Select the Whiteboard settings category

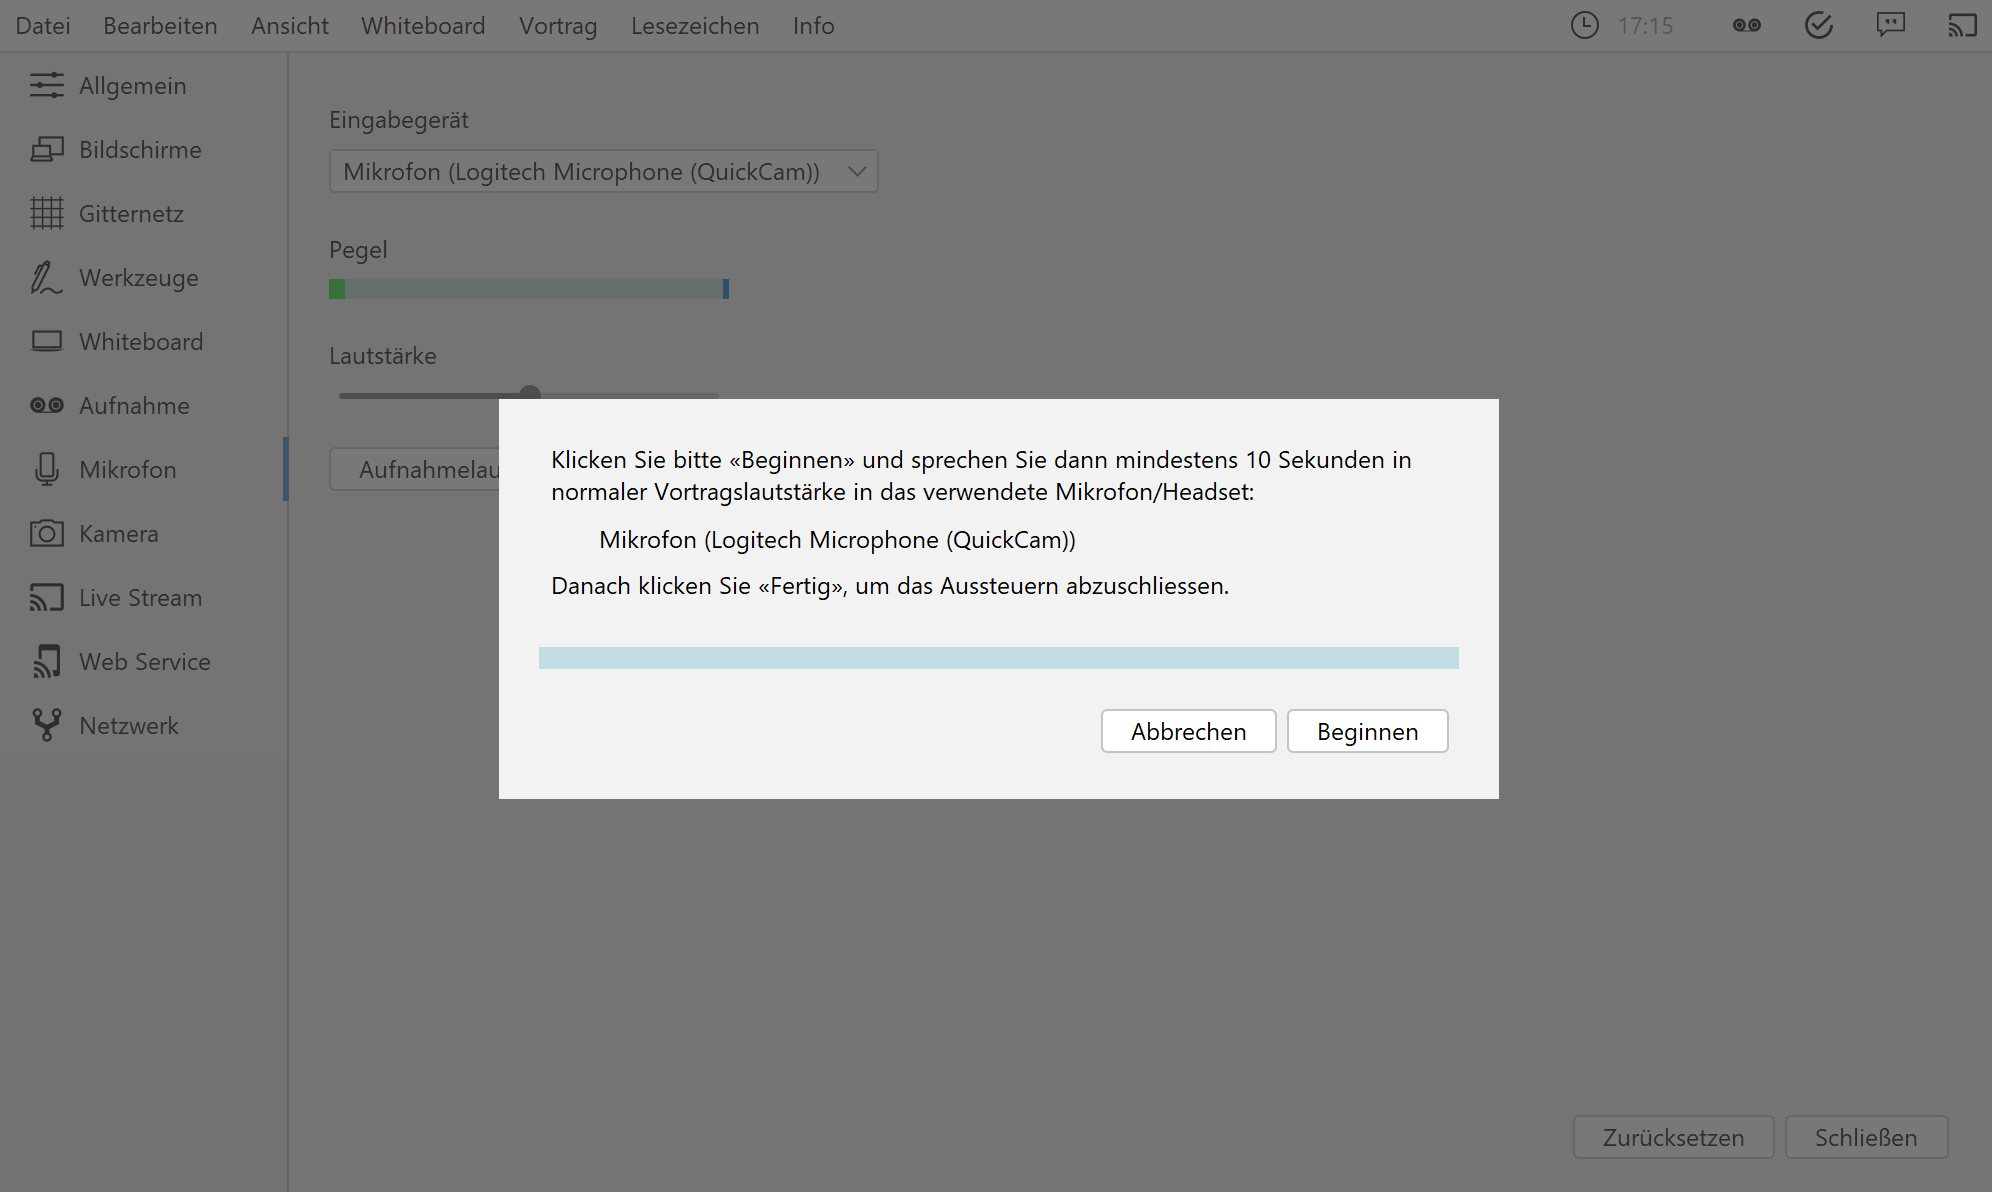coord(141,341)
